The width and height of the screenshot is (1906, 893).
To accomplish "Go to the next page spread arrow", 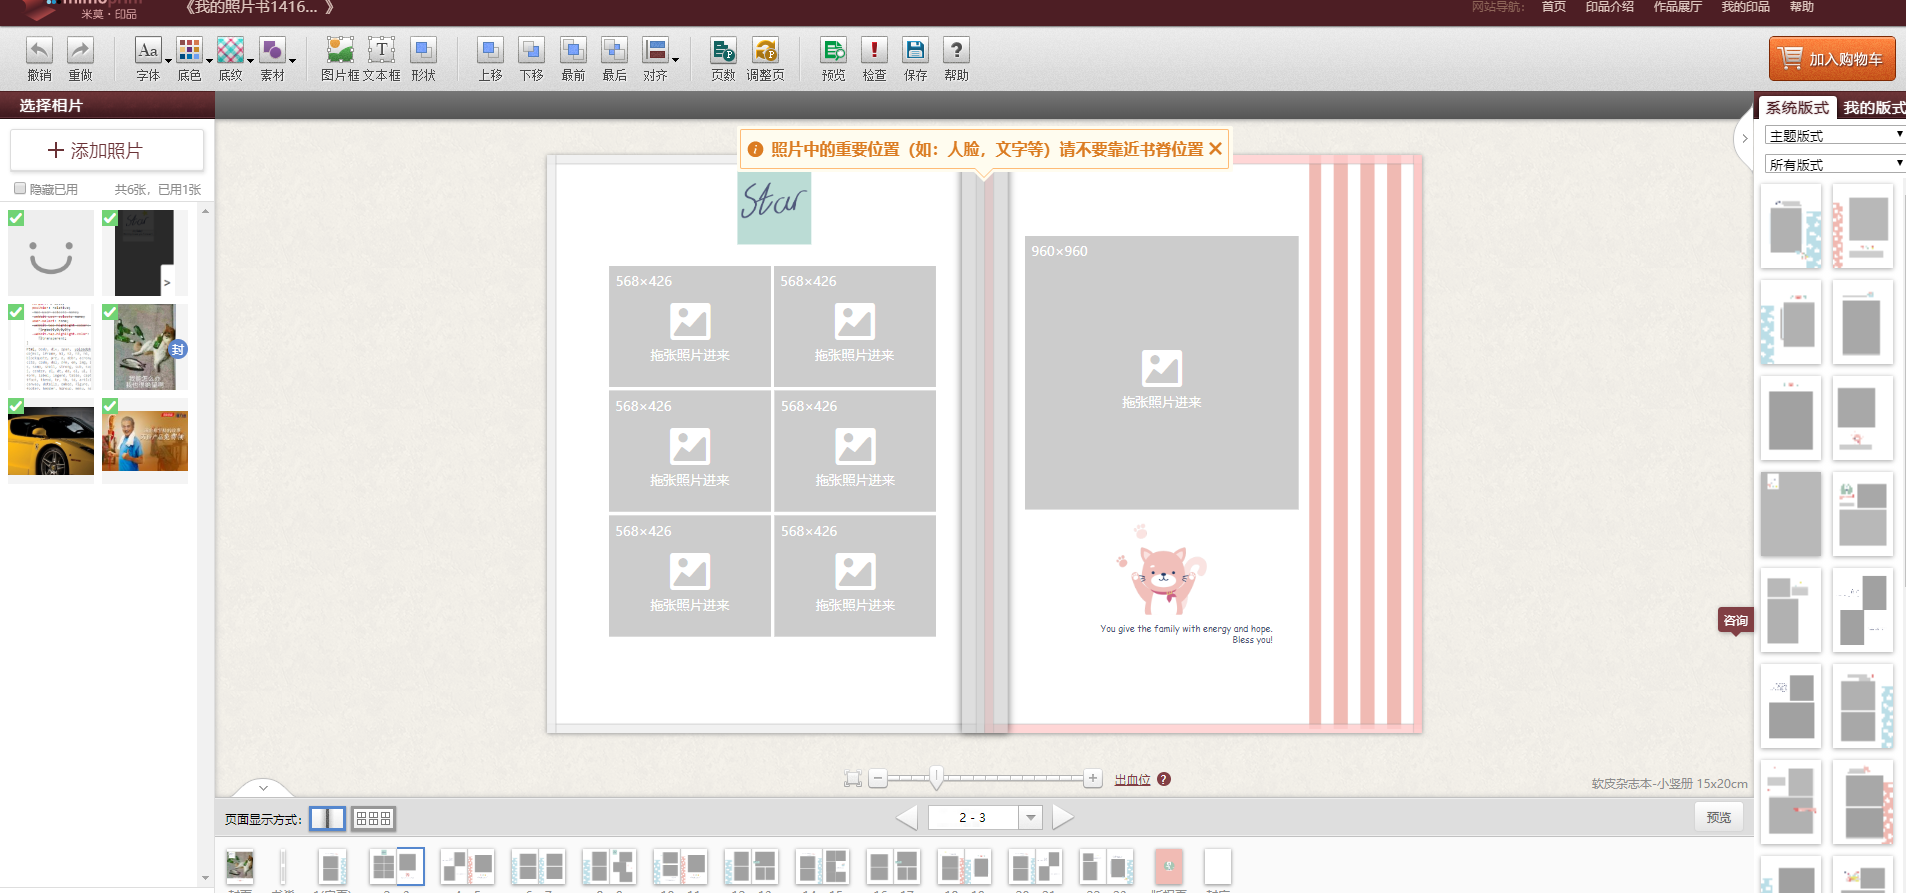I will click(x=1063, y=817).
